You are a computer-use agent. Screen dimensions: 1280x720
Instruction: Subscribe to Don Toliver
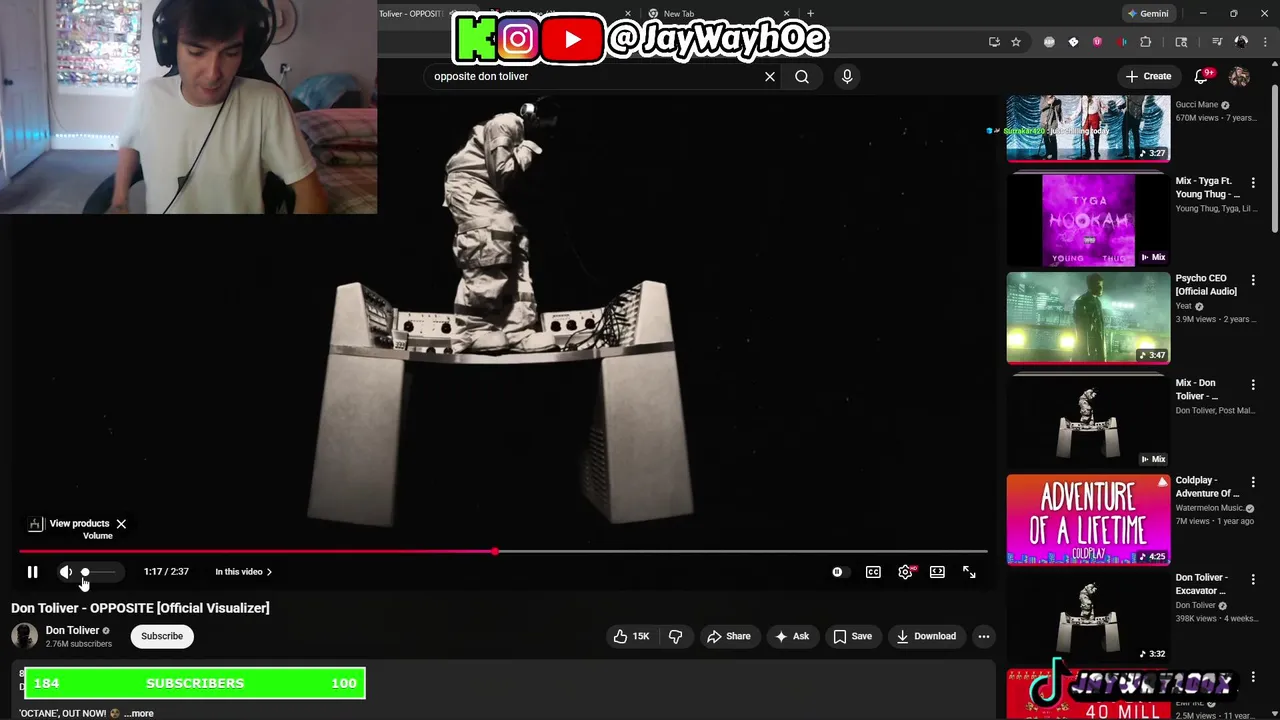pos(162,636)
